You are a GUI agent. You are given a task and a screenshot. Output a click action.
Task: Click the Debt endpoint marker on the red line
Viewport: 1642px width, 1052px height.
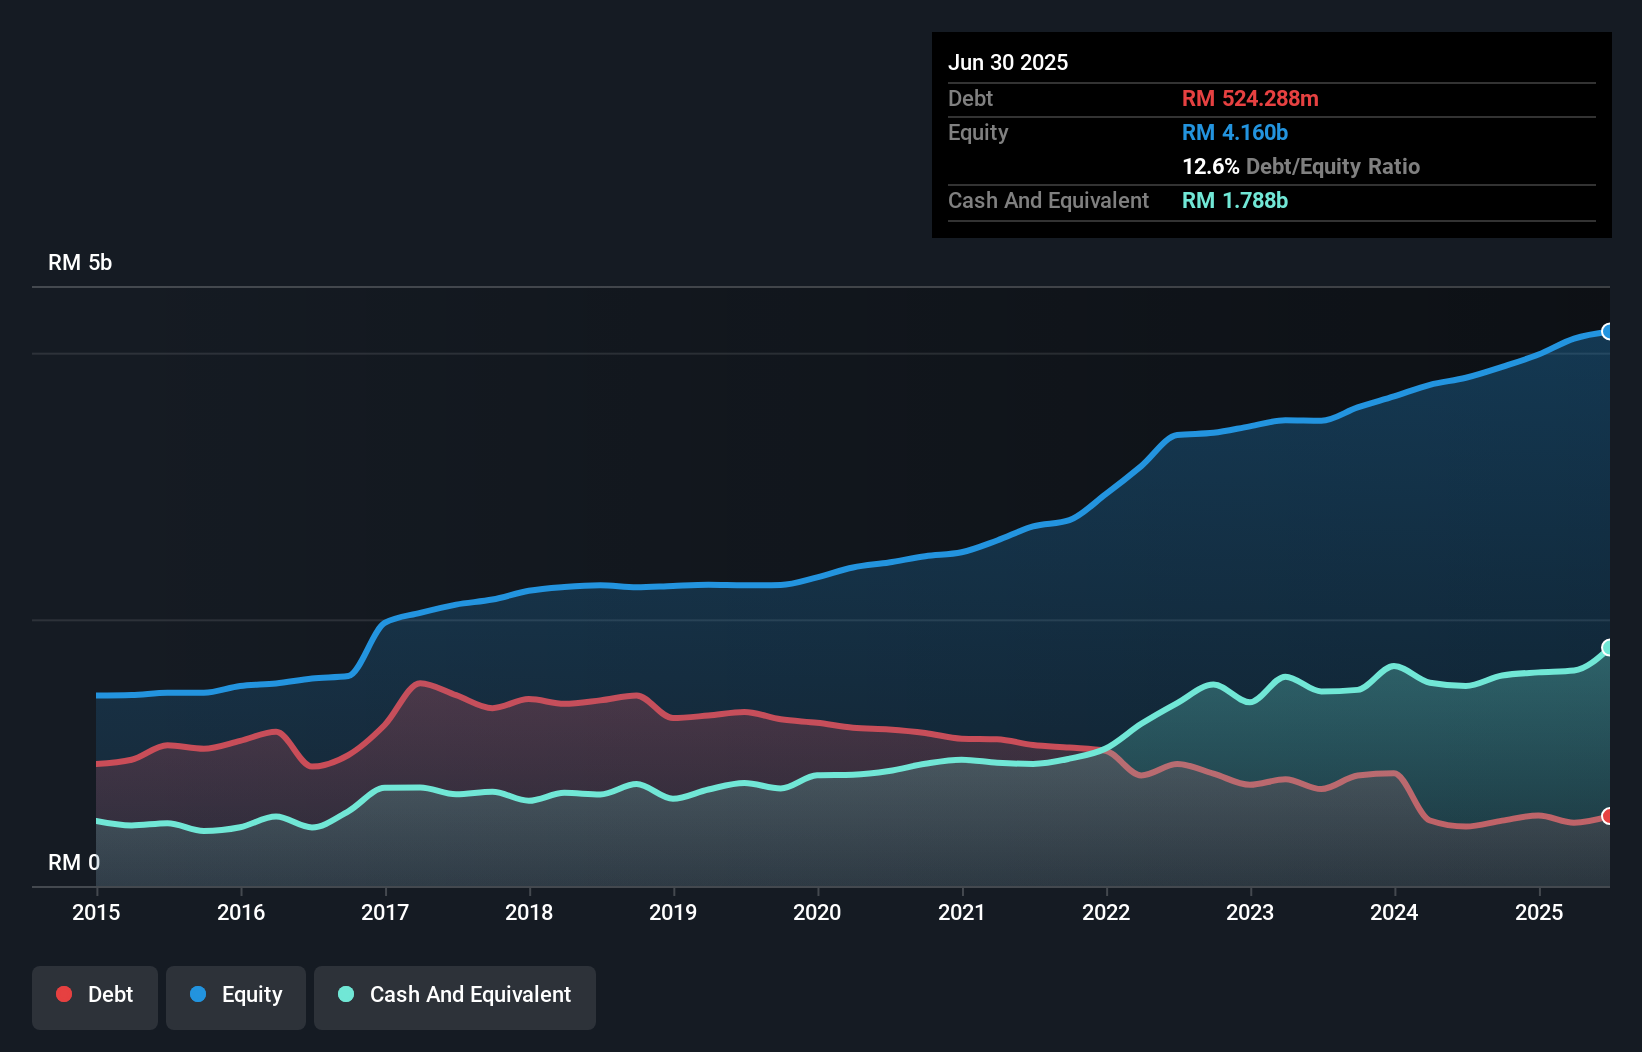tap(1608, 816)
